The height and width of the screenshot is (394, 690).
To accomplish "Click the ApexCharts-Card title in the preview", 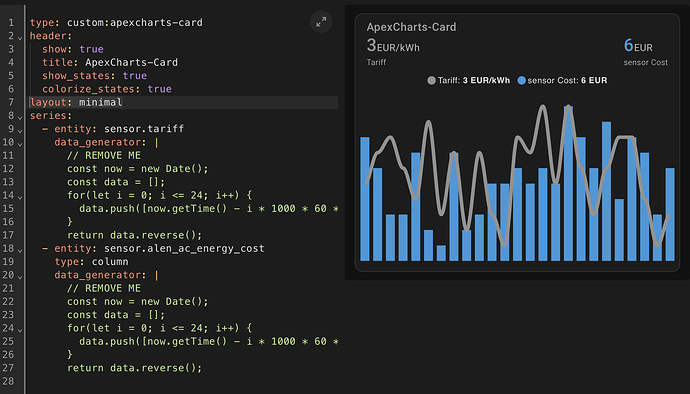I will coord(411,27).
